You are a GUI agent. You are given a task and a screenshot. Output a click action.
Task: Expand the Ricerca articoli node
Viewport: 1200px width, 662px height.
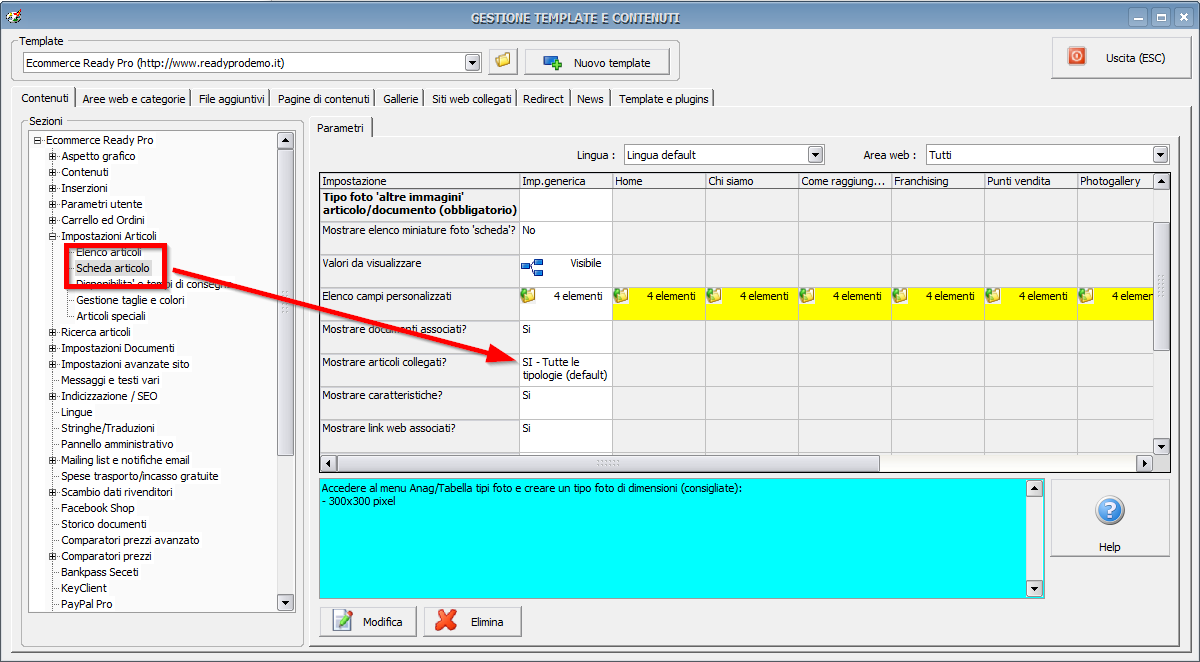click(x=53, y=332)
